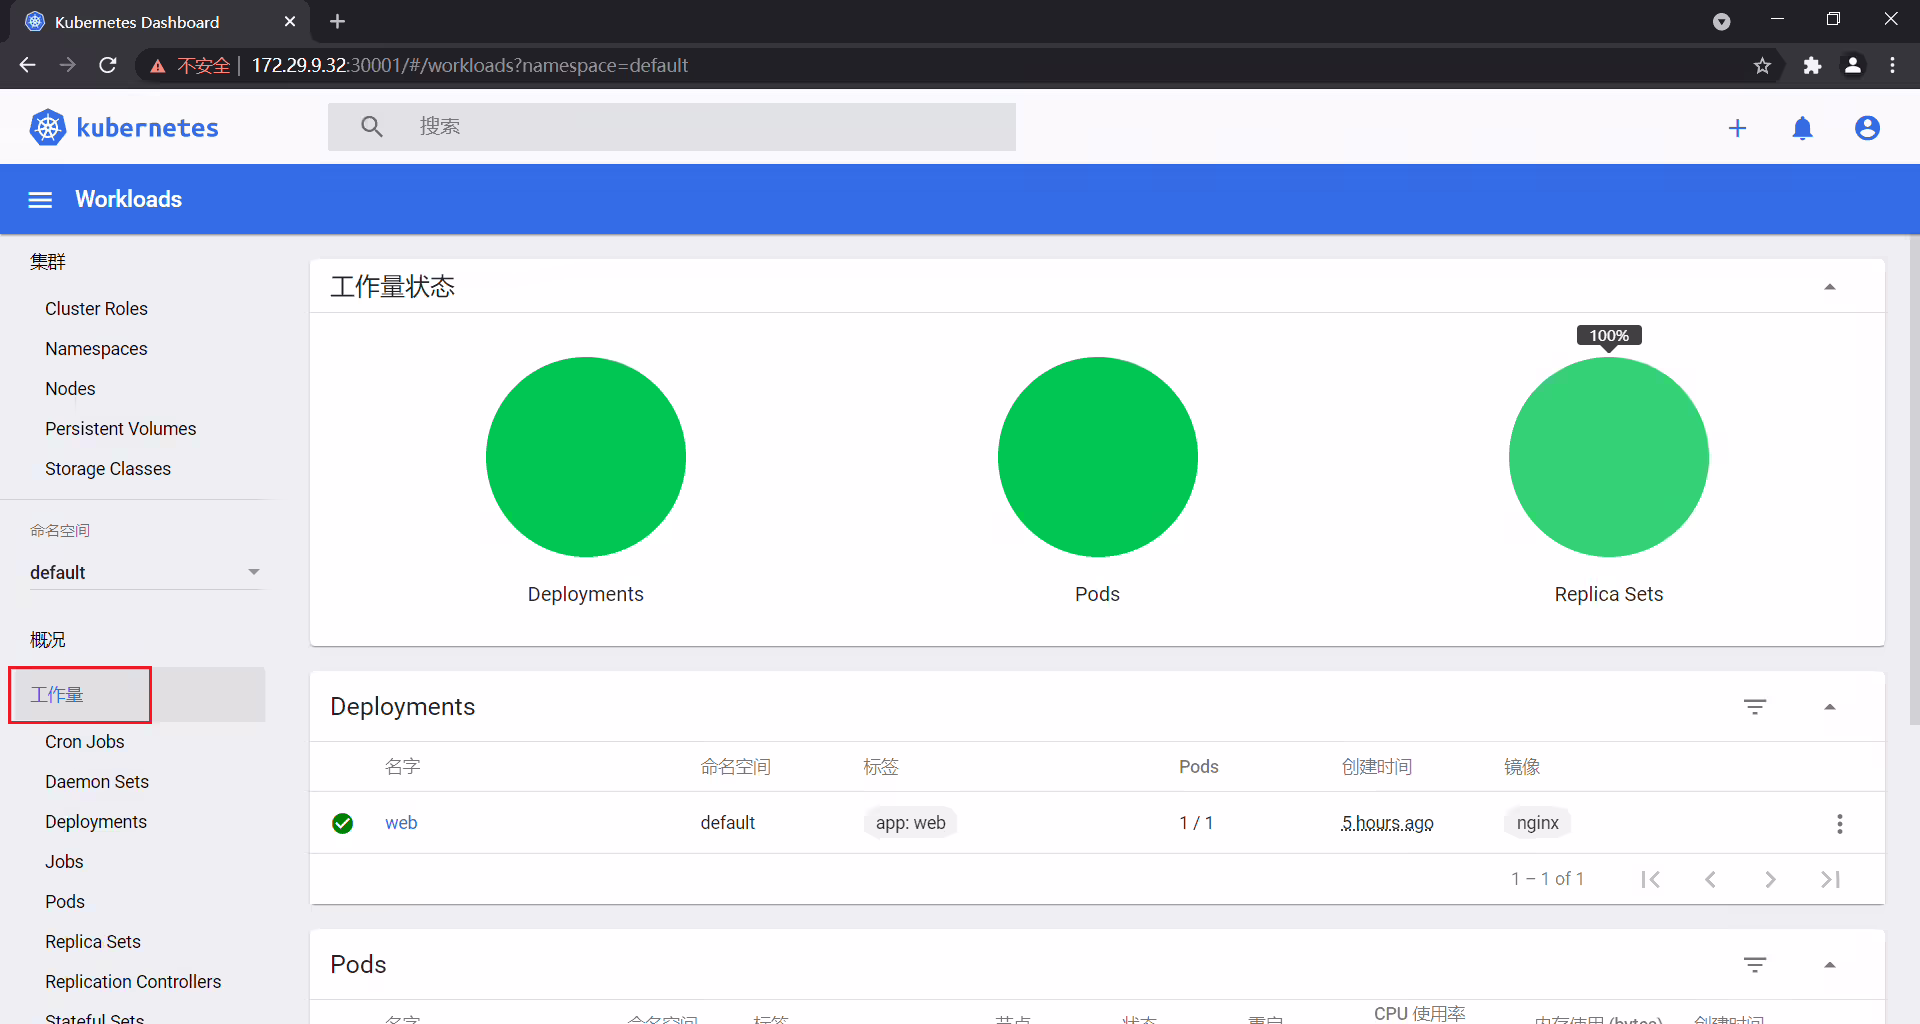This screenshot has width=1920, height=1024.
Task: Open Cluster Roles in sidebar
Action: click(96, 309)
